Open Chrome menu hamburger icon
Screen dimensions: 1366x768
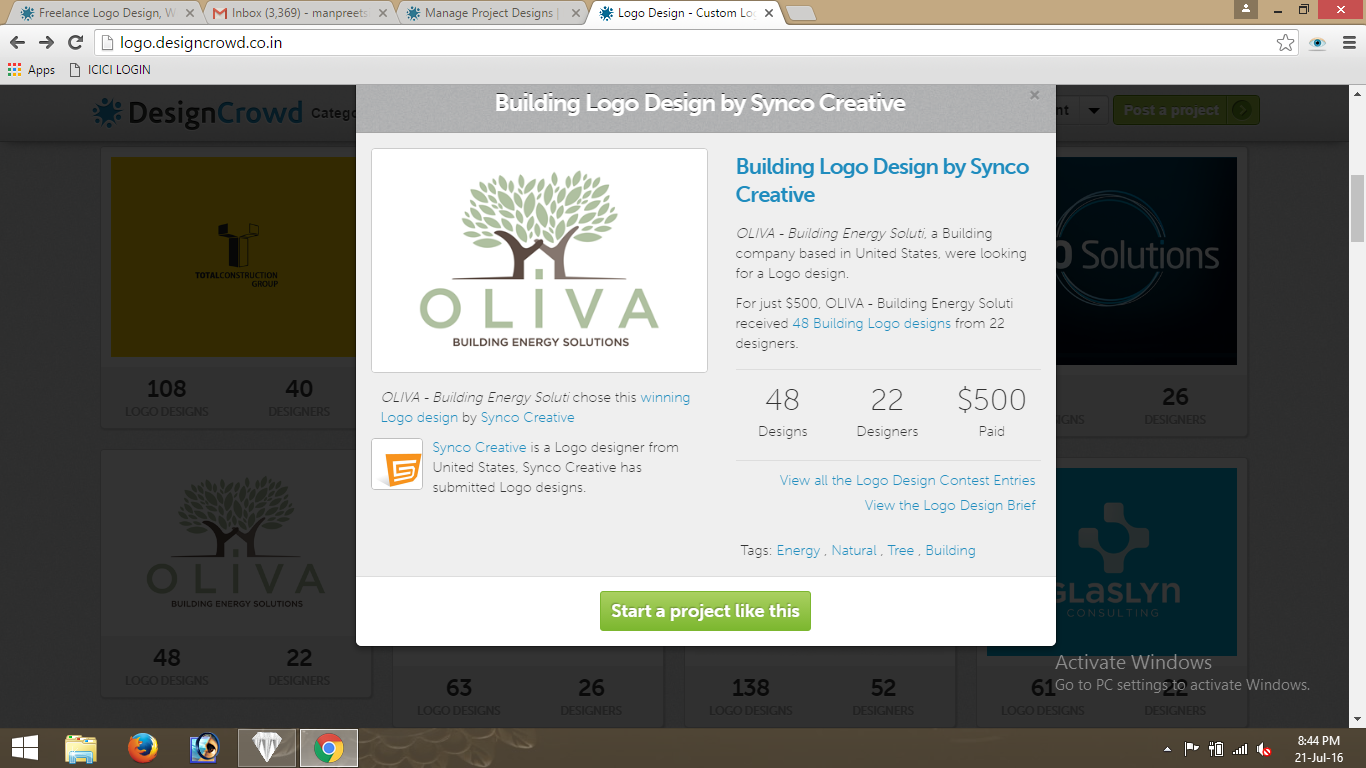(1347, 43)
